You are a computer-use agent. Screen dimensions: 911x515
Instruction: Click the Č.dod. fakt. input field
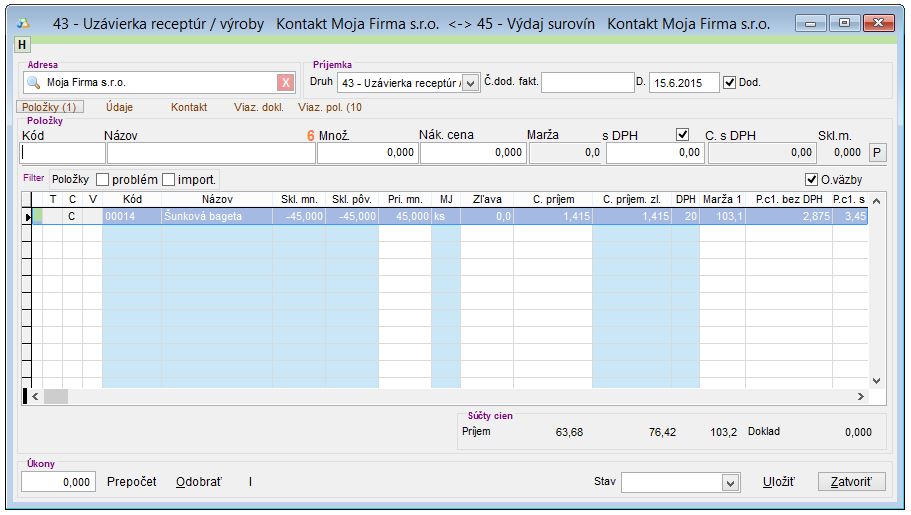coord(587,83)
